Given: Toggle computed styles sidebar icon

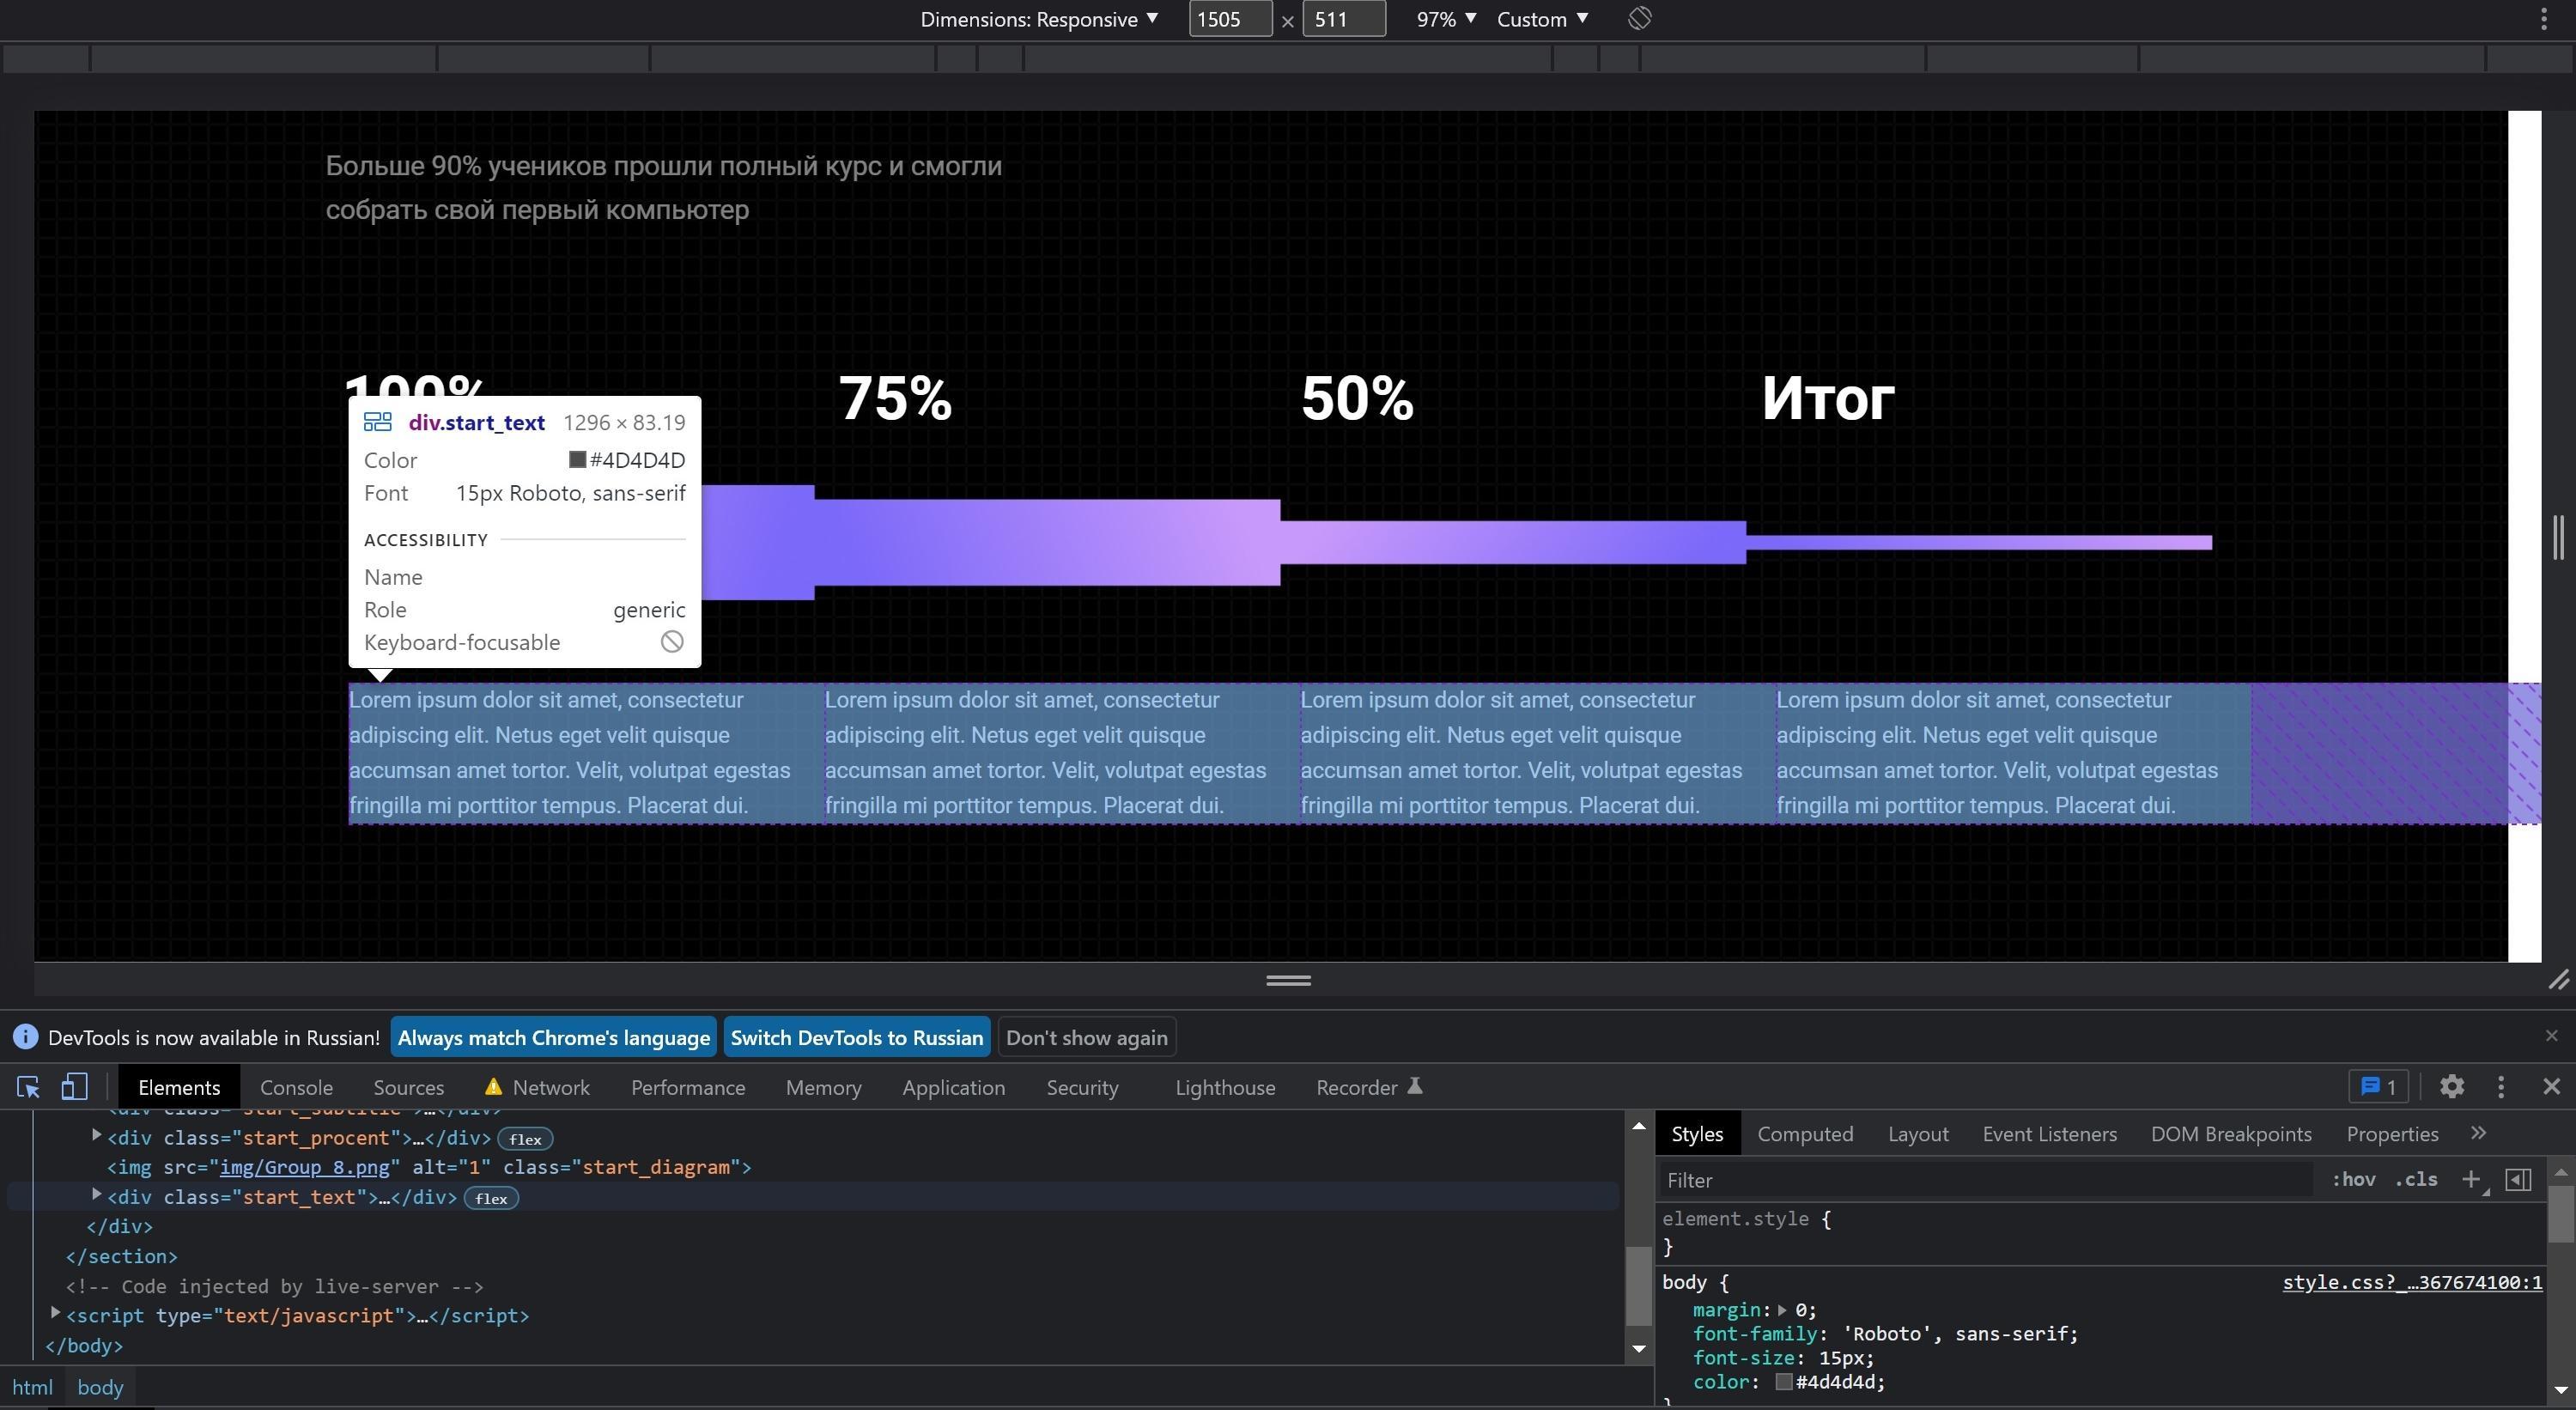Looking at the screenshot, I should pyautogui.click(x=2518, y=1180).
